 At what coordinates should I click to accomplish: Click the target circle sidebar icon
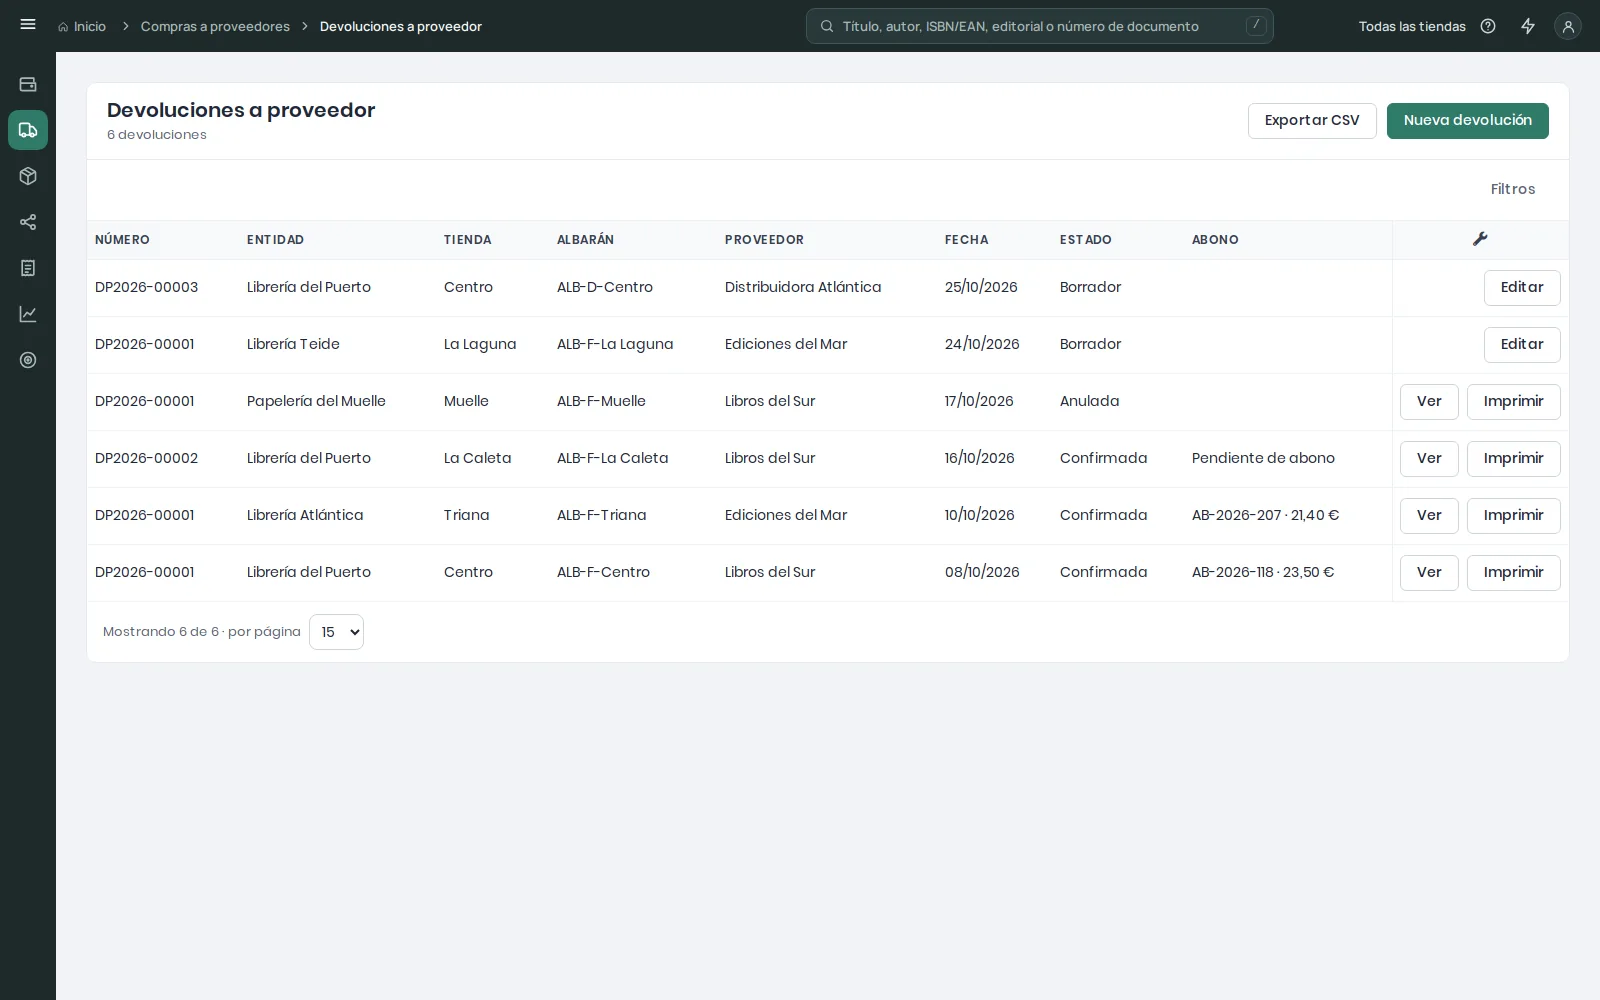point(28,360)
